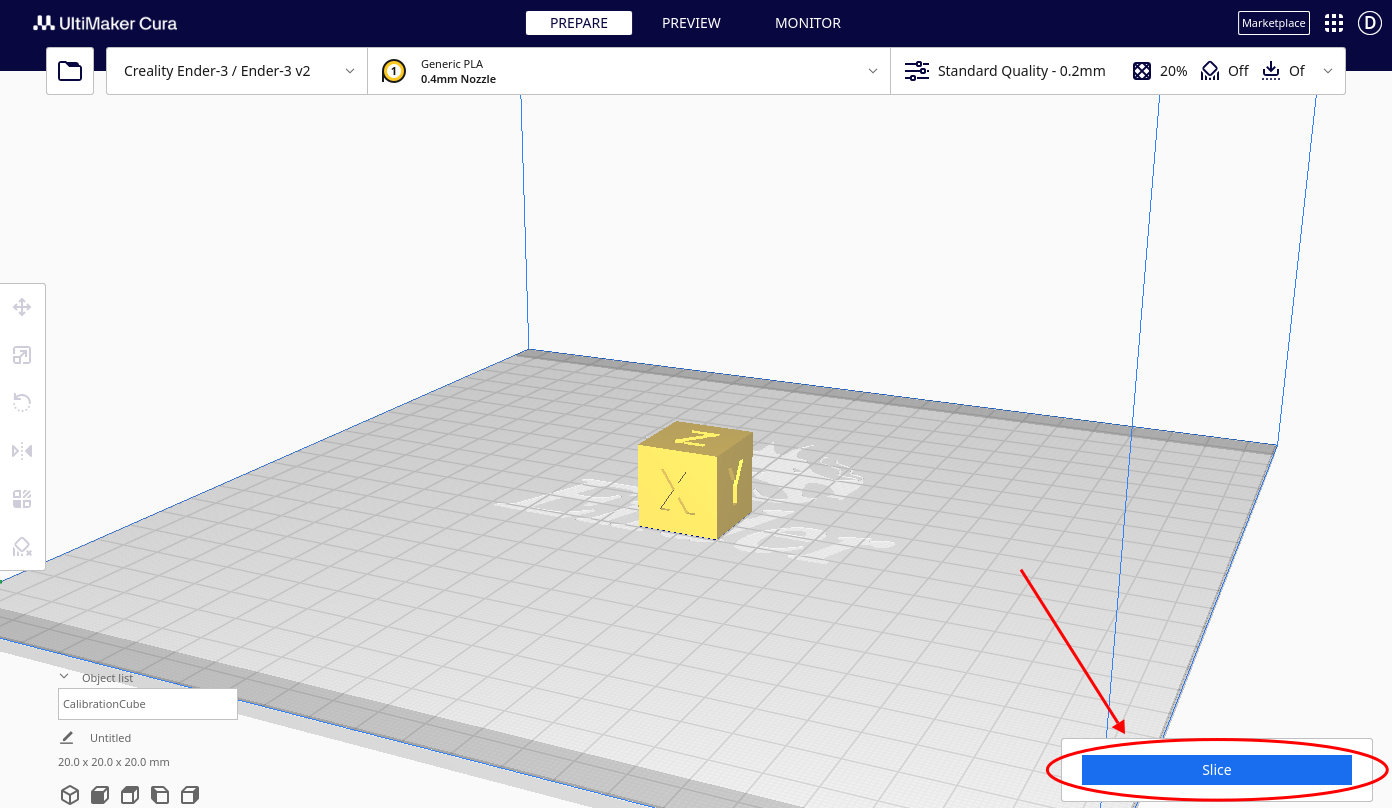Select the Mirror tool
The height and width of the screenshot is (808, 1392).
pos(22,451)
